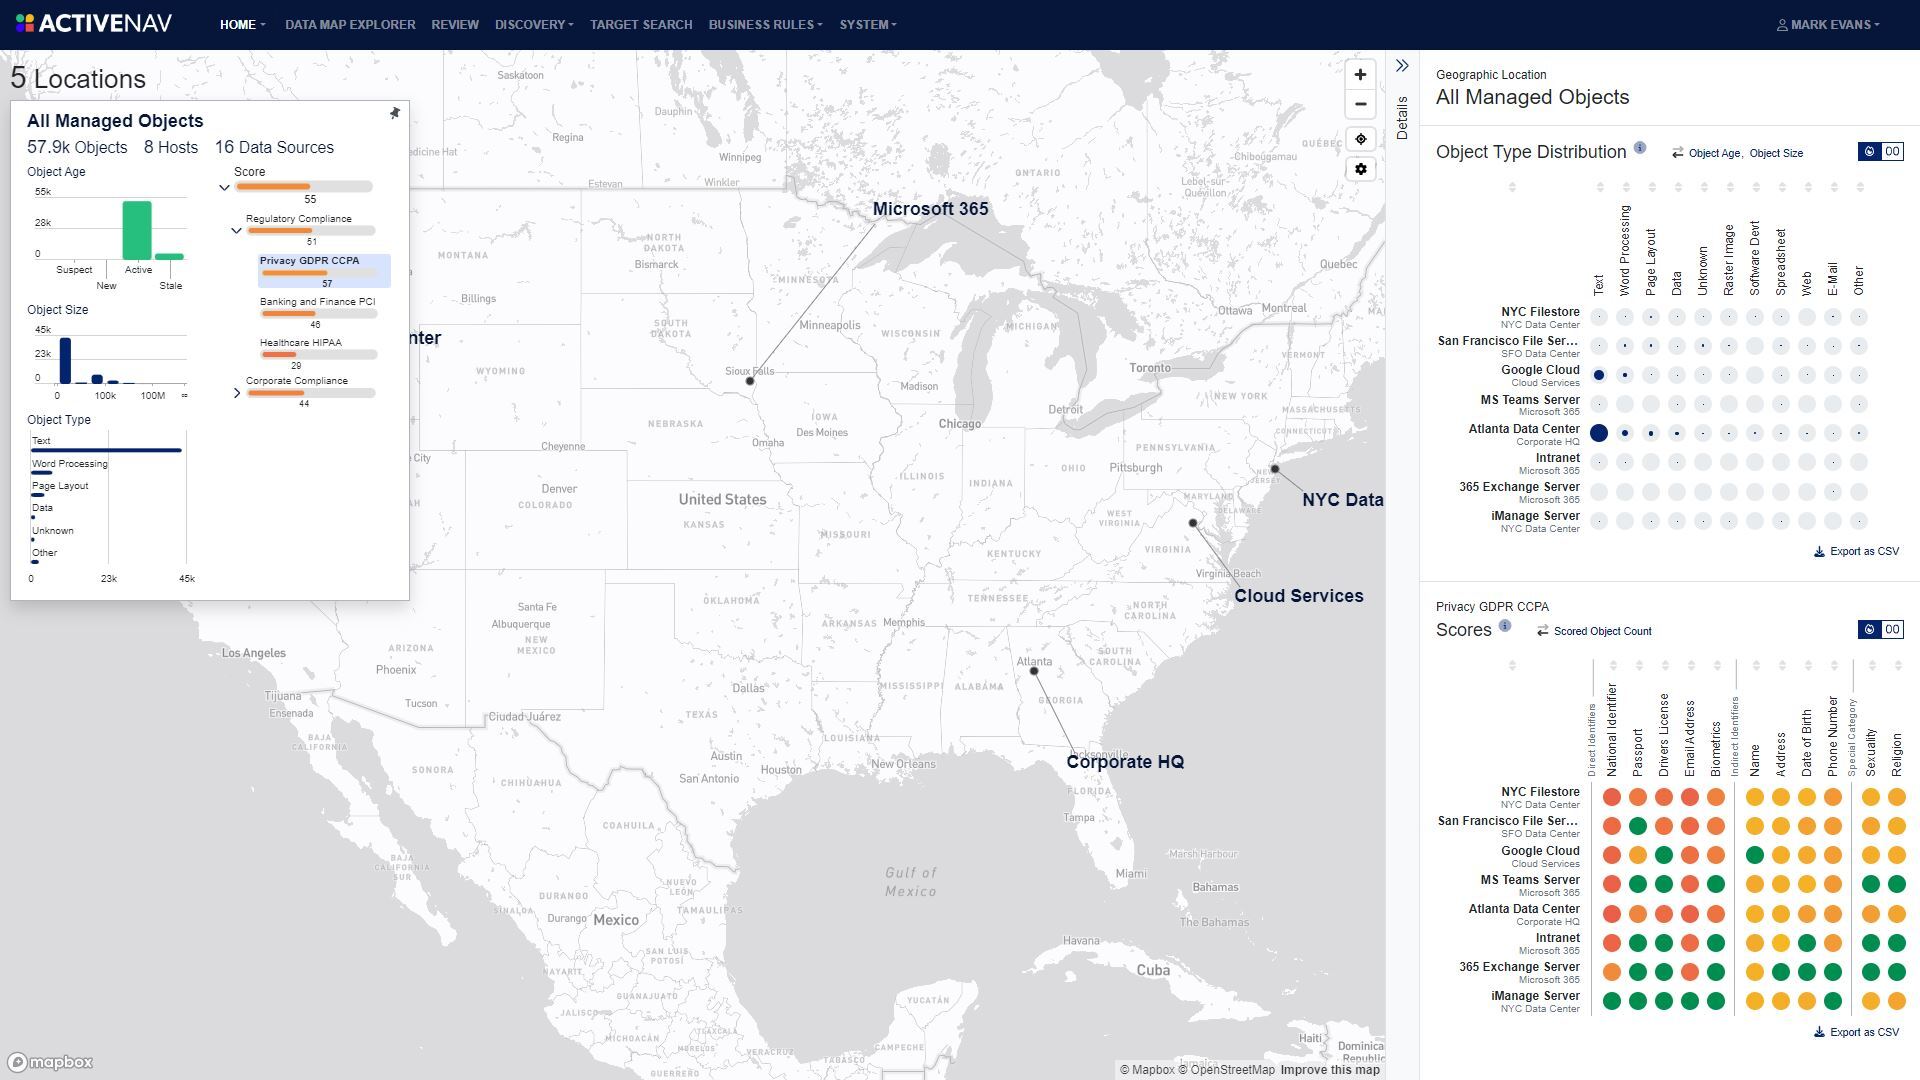The width and height of the screenshot is (1920, 1080).
Task: Sort by Religion column in Scores
Action: tap(1898, 665)
